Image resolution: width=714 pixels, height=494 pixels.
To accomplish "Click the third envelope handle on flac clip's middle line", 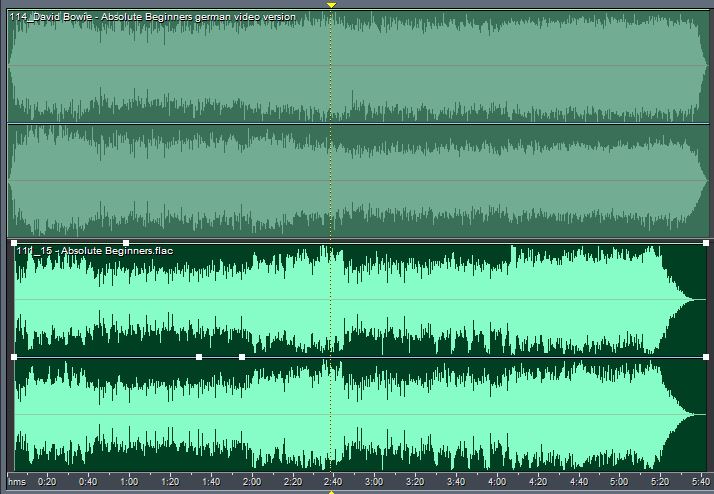I will (242, 356).
